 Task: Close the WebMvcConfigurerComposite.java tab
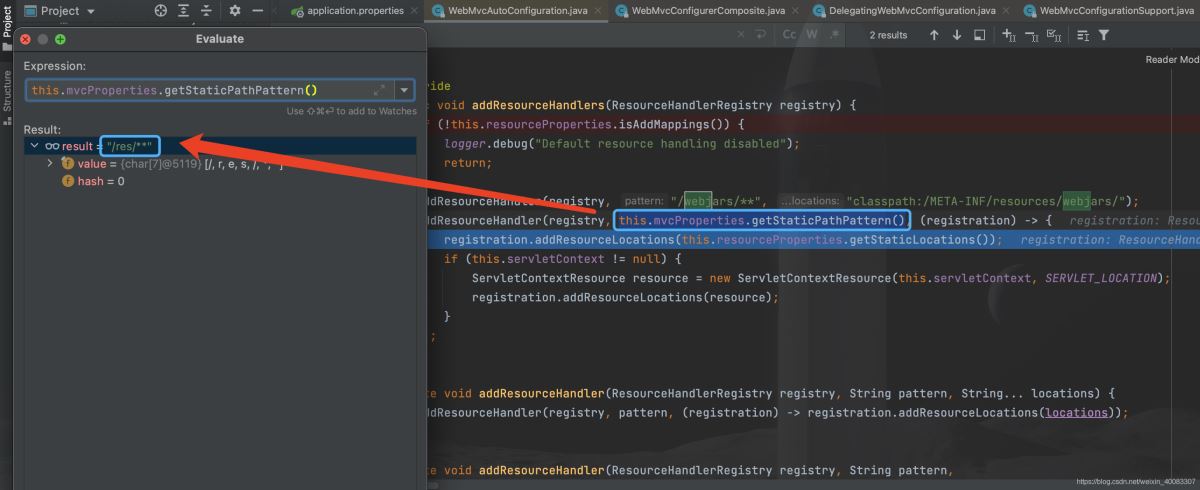[794, 11]
